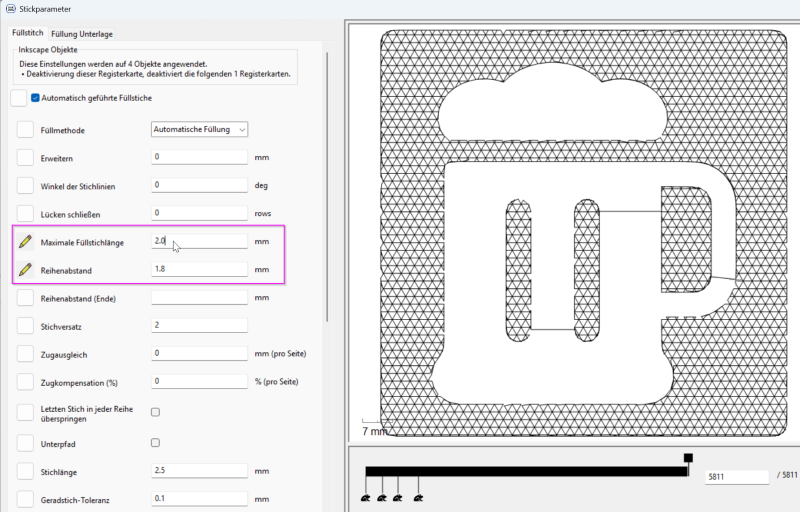Click the large square box left of Automatisch geführte Füllstiche
Screen dimensions: 800x512
click(x=18, y=98)
